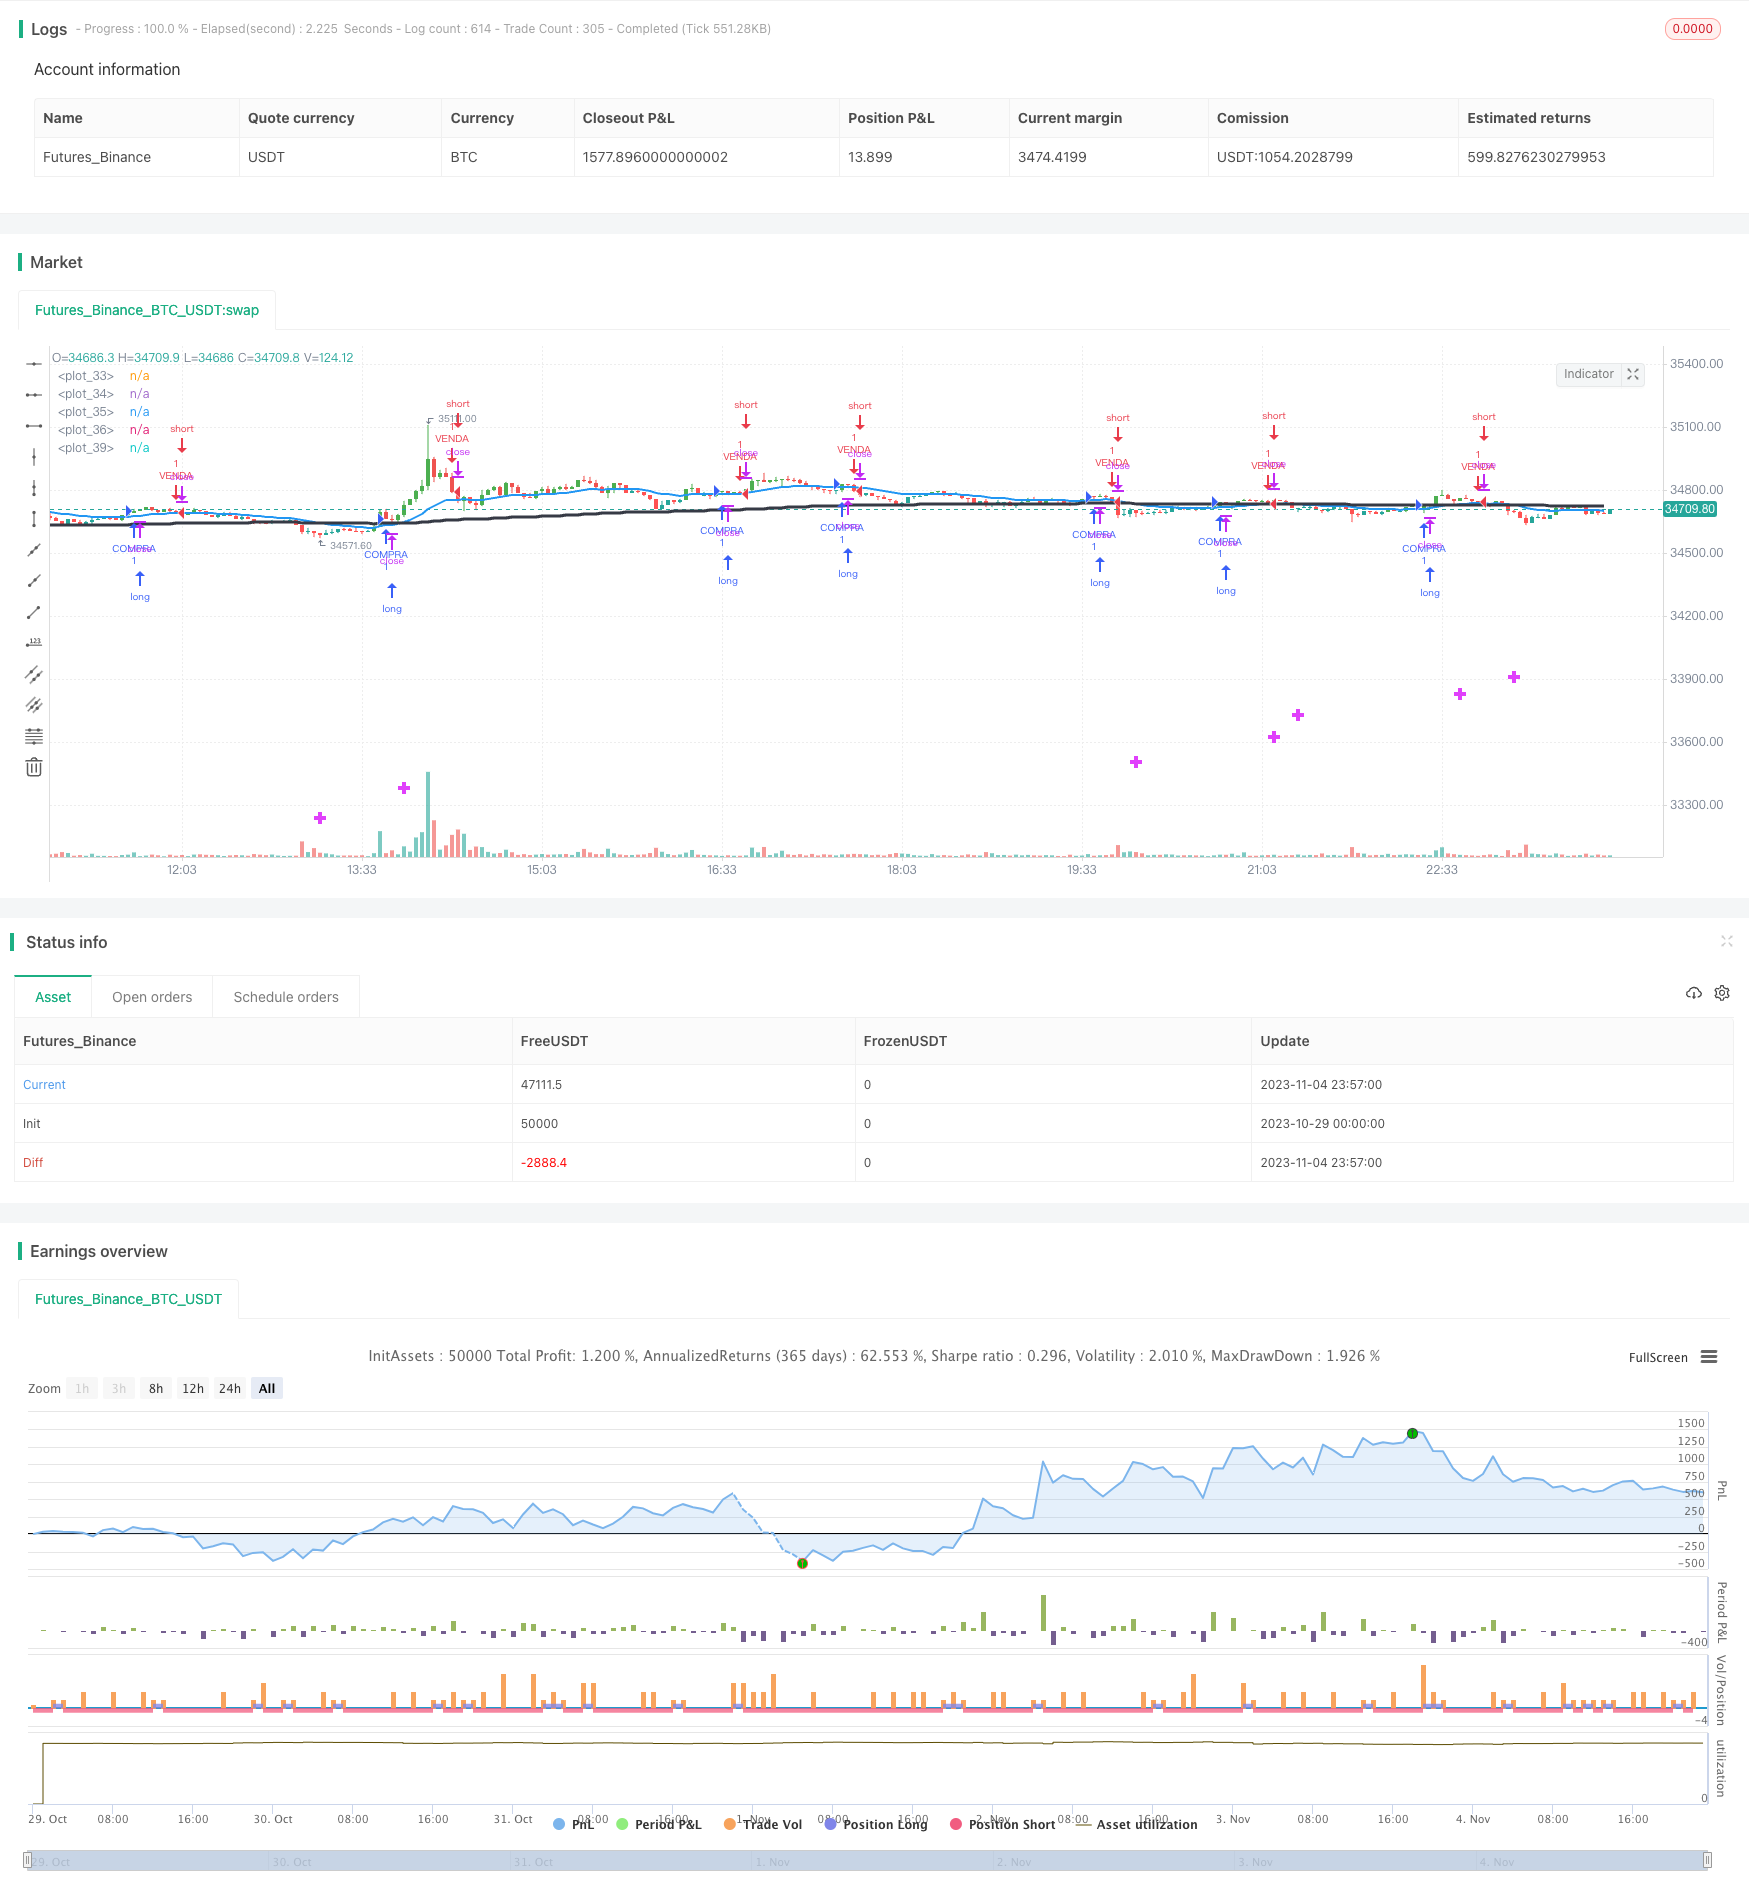Switch to the Schedule orders tab

286,997
